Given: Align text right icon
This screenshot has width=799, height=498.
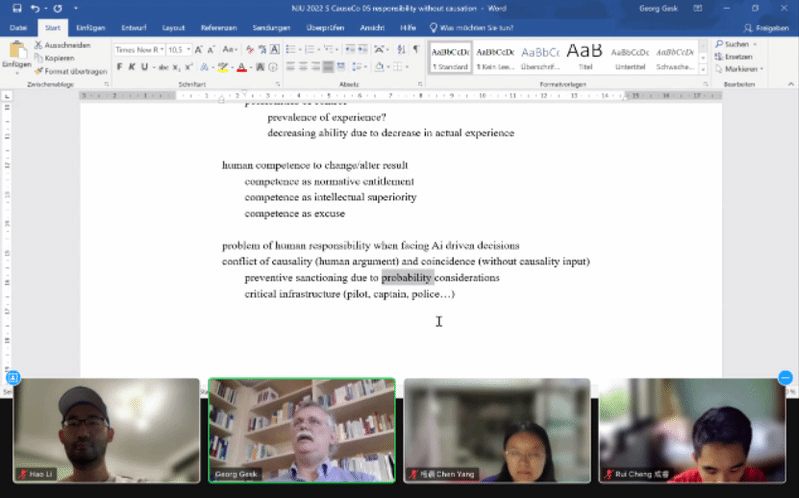Looking at the screenshot, I should tap(315, 67).
